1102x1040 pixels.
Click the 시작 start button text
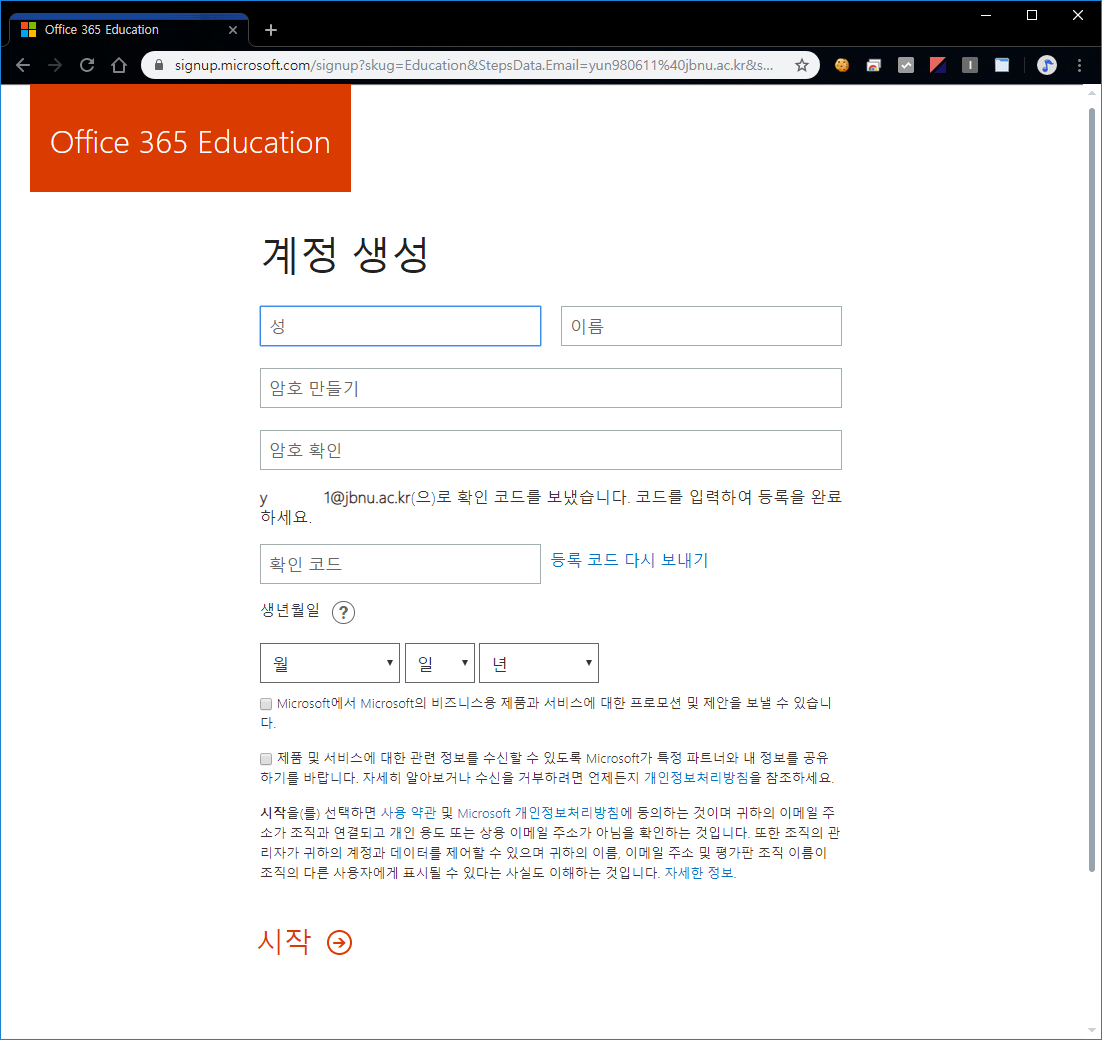(x=284, y=942)
